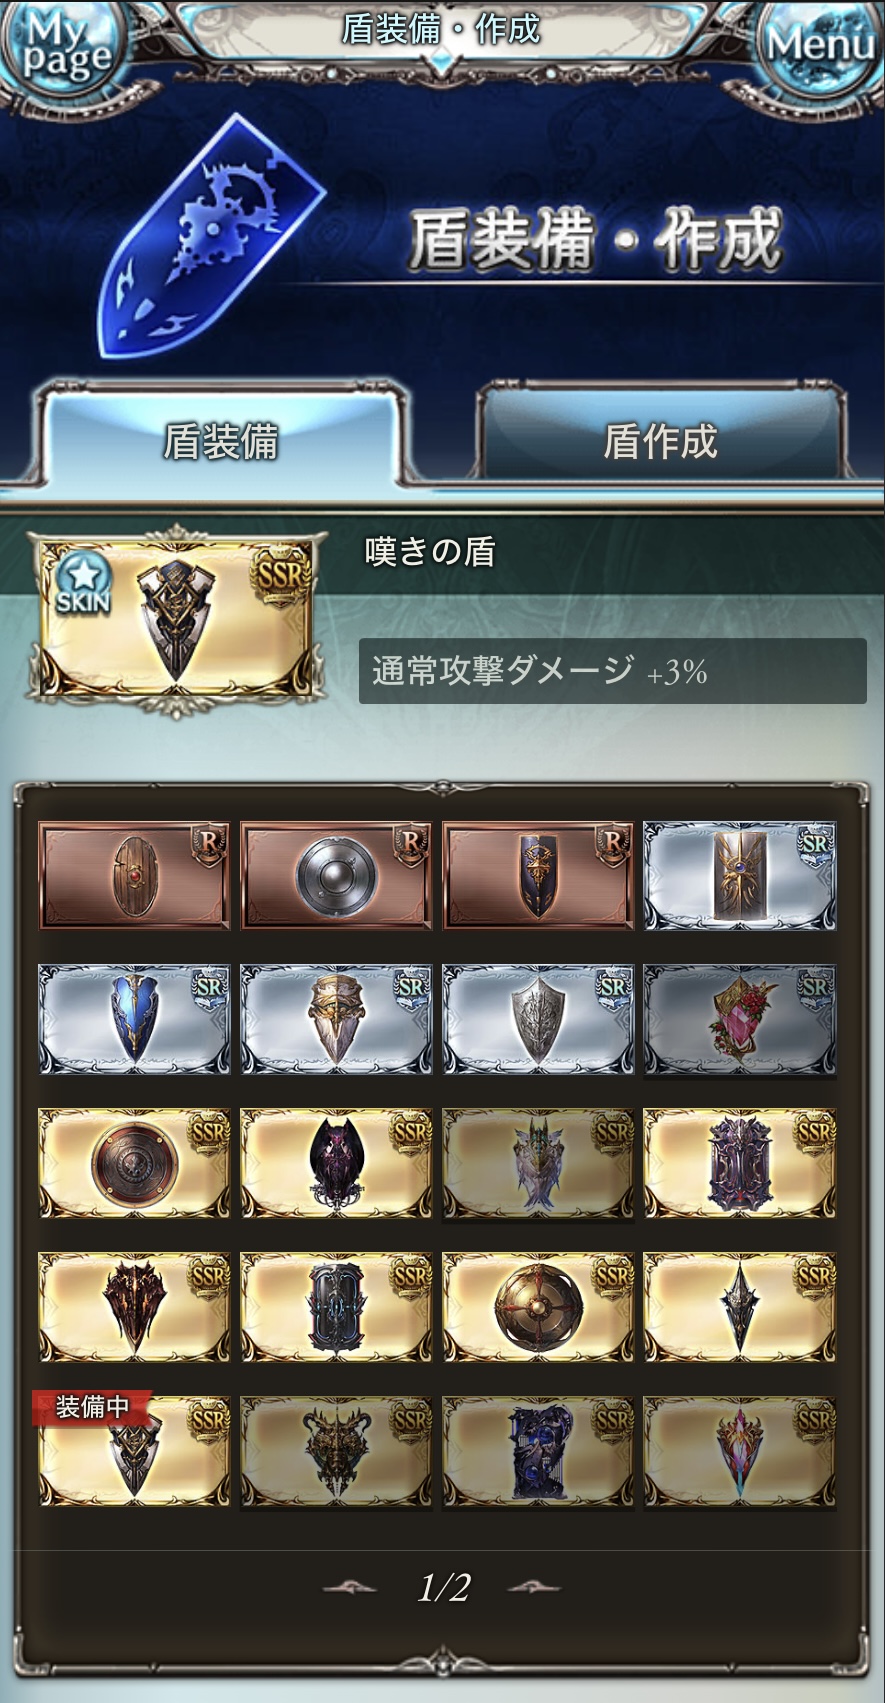The height and width of the screenshot is (1703, 885).
Task: Click the equipped 装備中 shield thumbnail
Action: [134, 1451]
